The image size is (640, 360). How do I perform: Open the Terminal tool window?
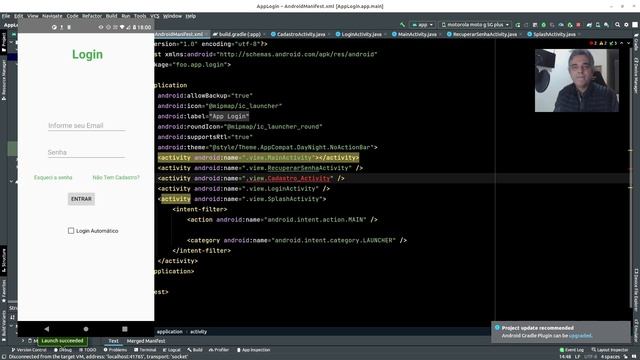pyautogui.click(x=145, y=350)
